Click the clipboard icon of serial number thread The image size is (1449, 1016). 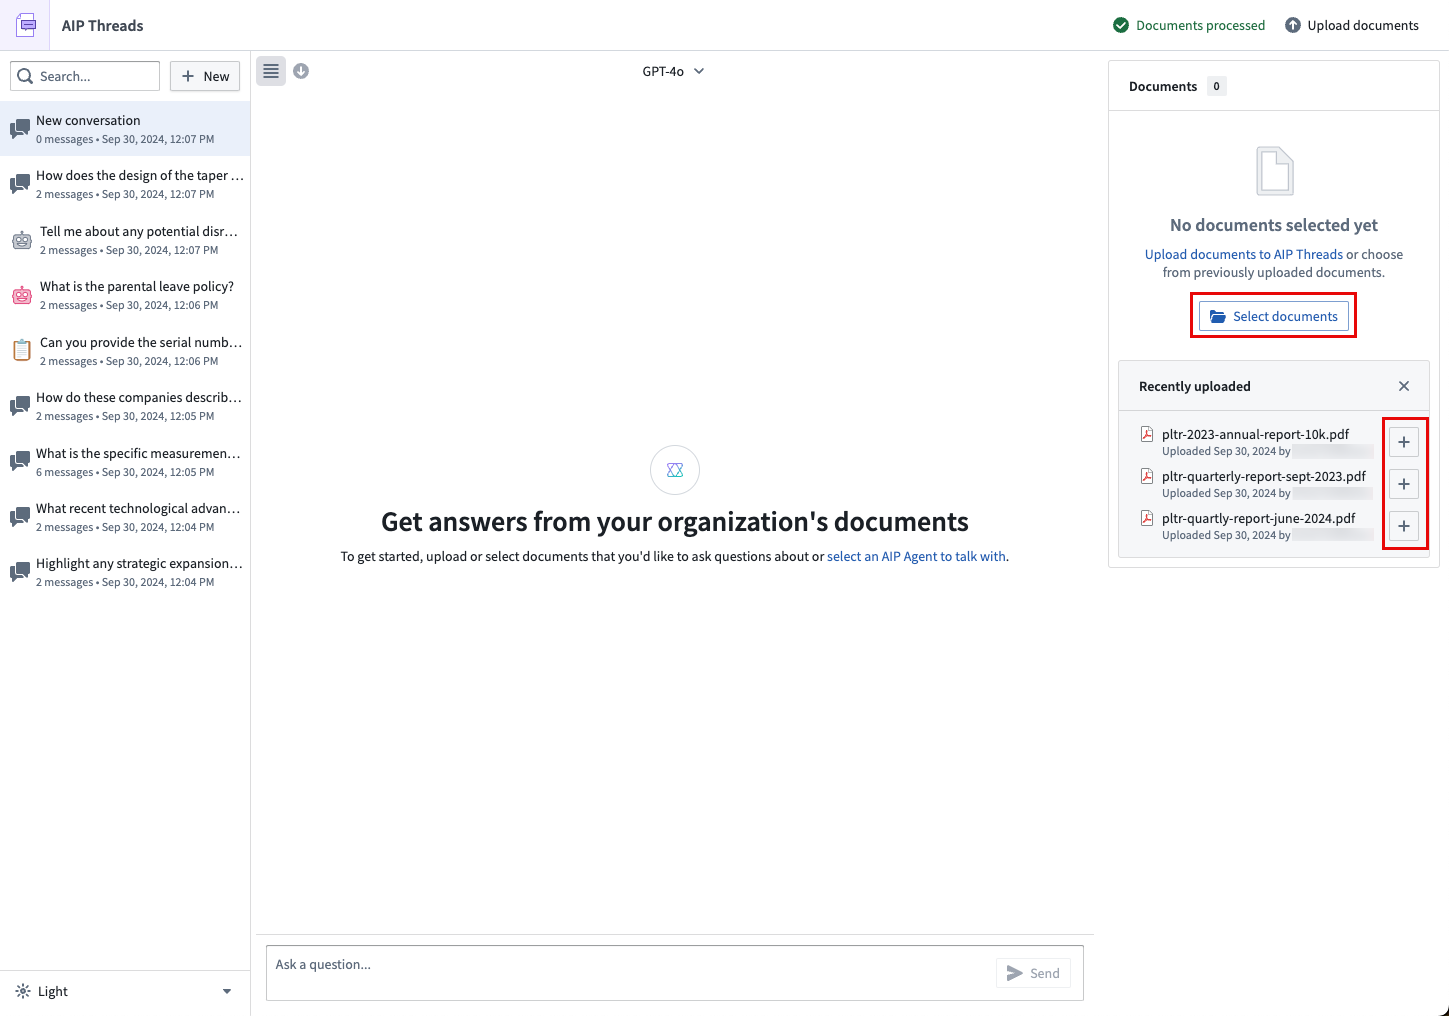click(x=22, y=351)
